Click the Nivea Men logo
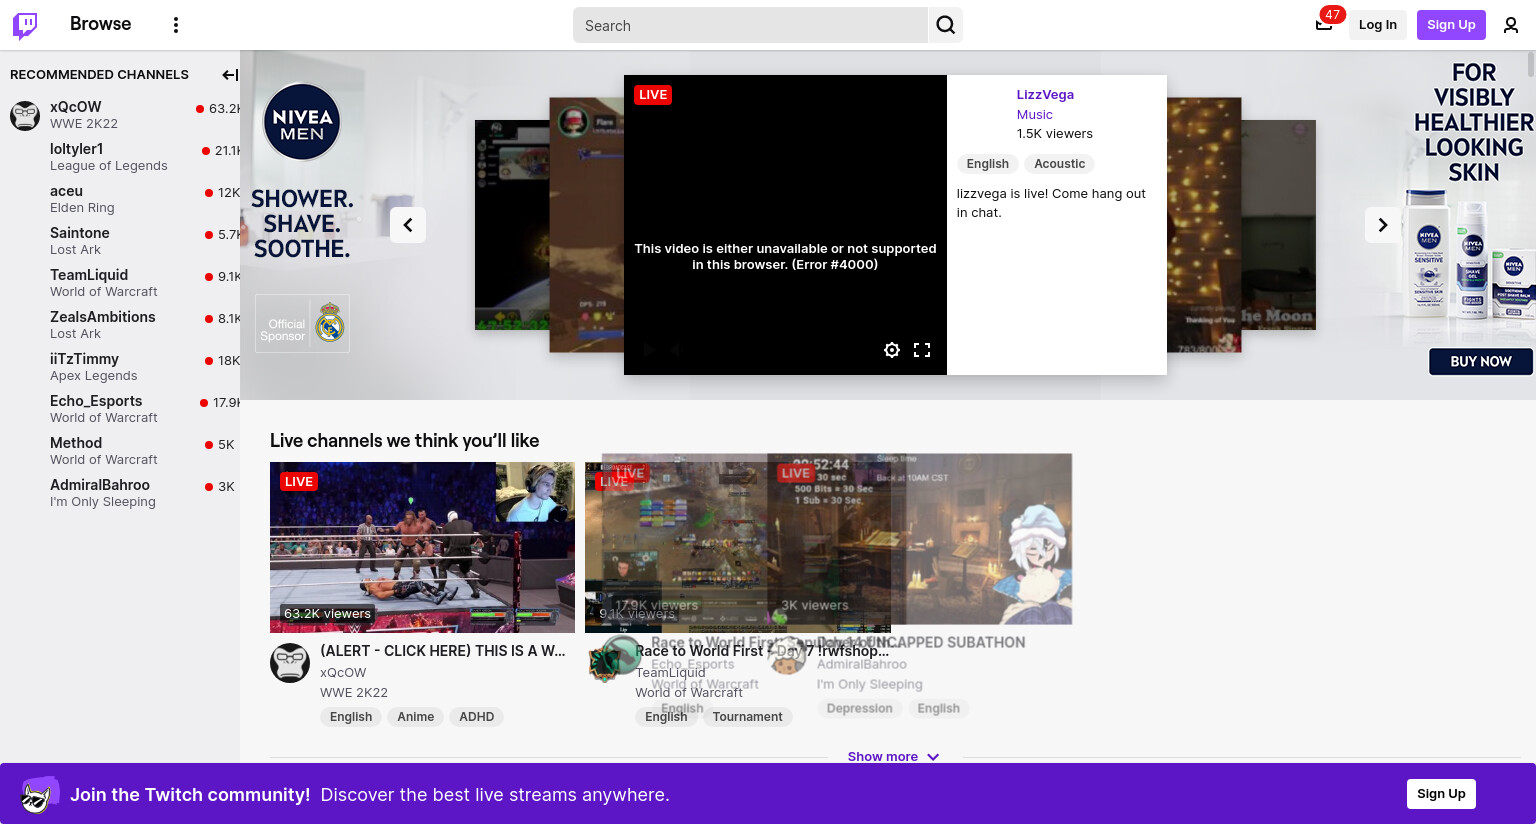Screen dimensions: 1536x824 click(302, 122)
